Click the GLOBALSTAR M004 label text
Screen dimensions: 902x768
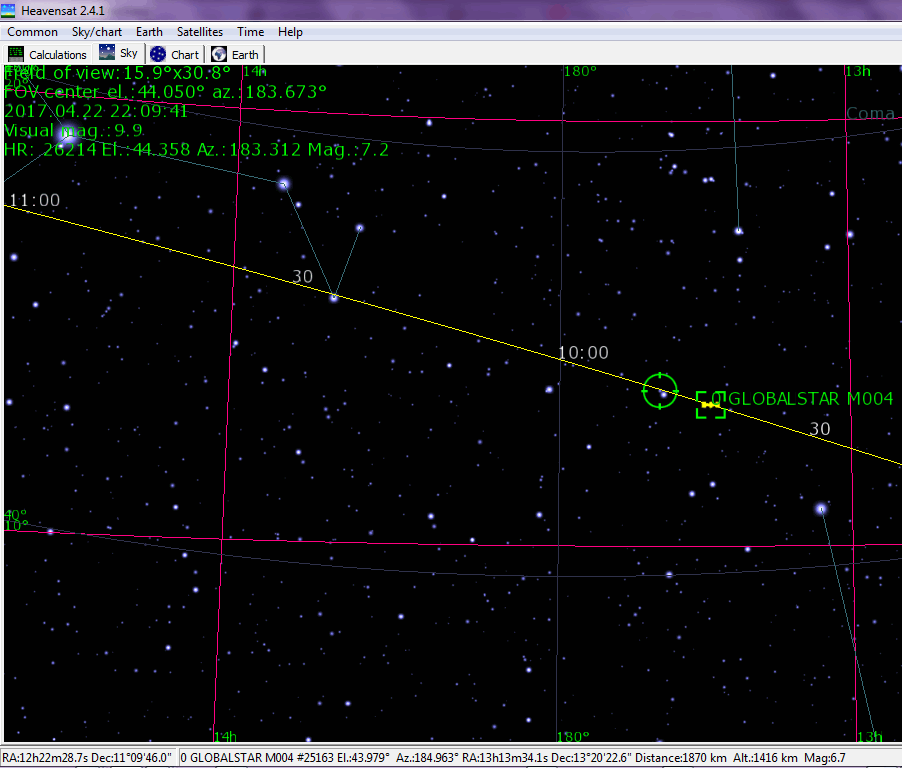click(x=812, y=399)
